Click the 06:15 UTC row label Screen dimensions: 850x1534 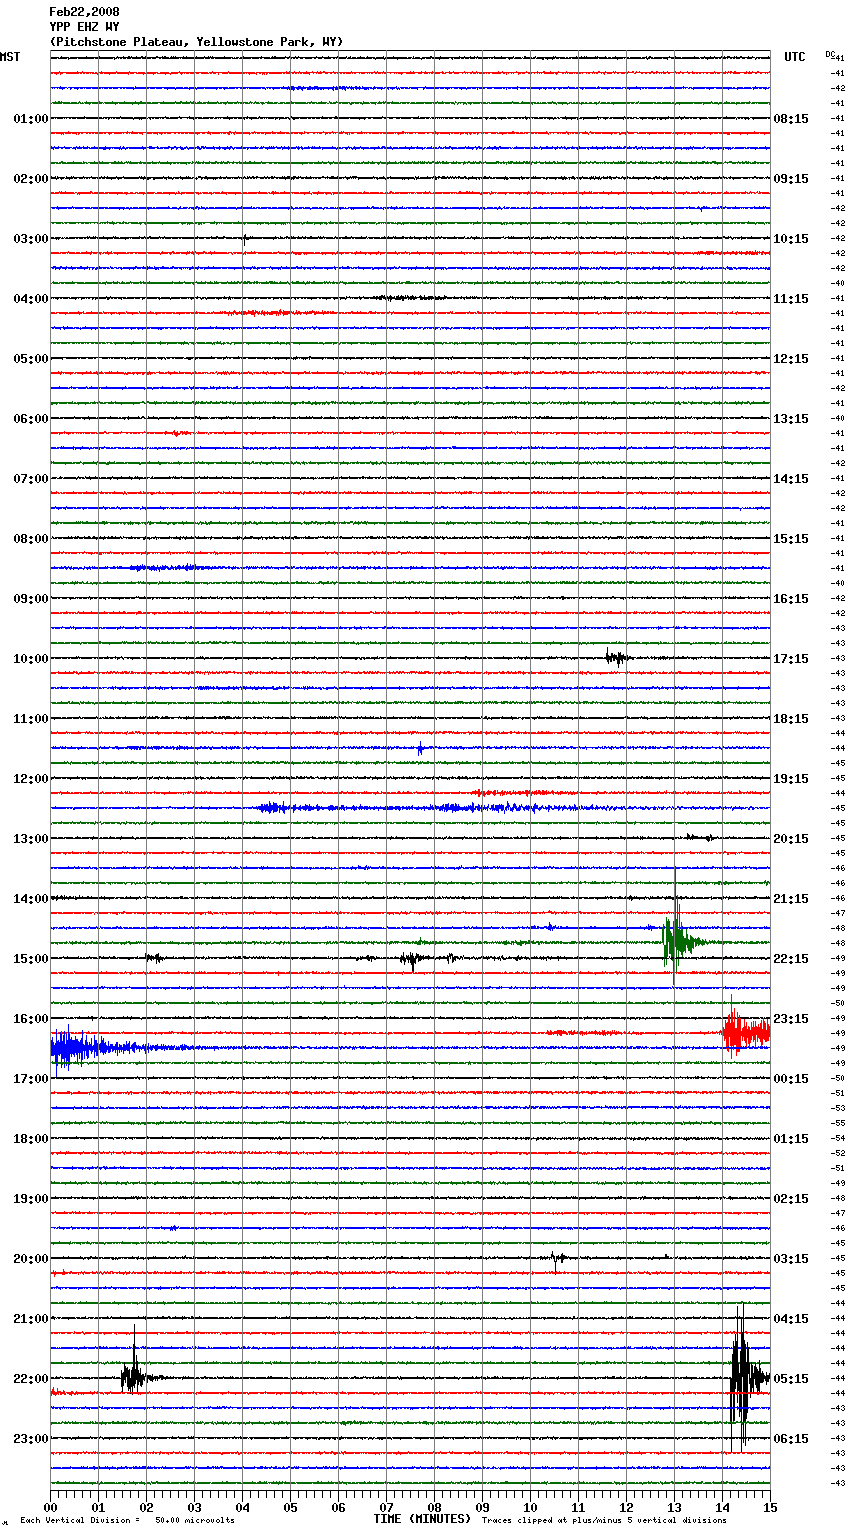[791, 1439]
